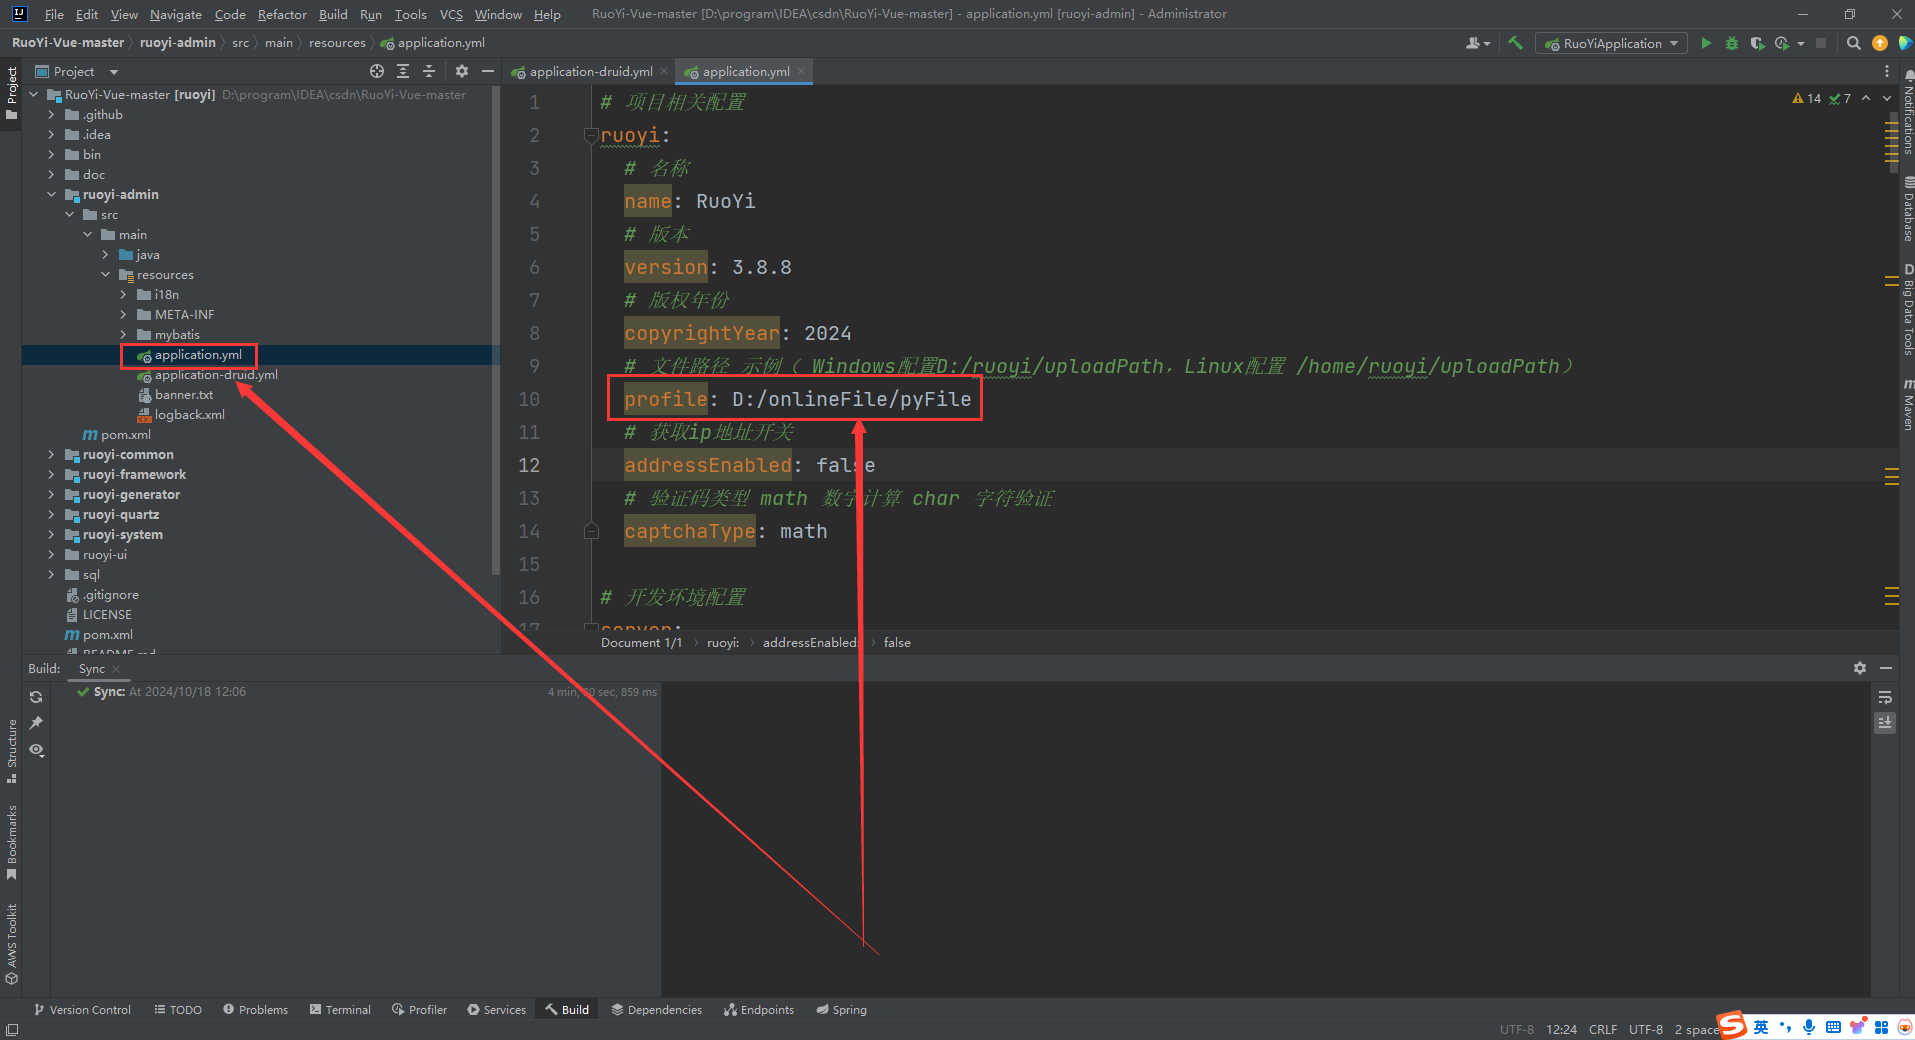
Task: Collapse the ruoyi block fold marker
Action: pyautogui.click(x=591, y=136)
